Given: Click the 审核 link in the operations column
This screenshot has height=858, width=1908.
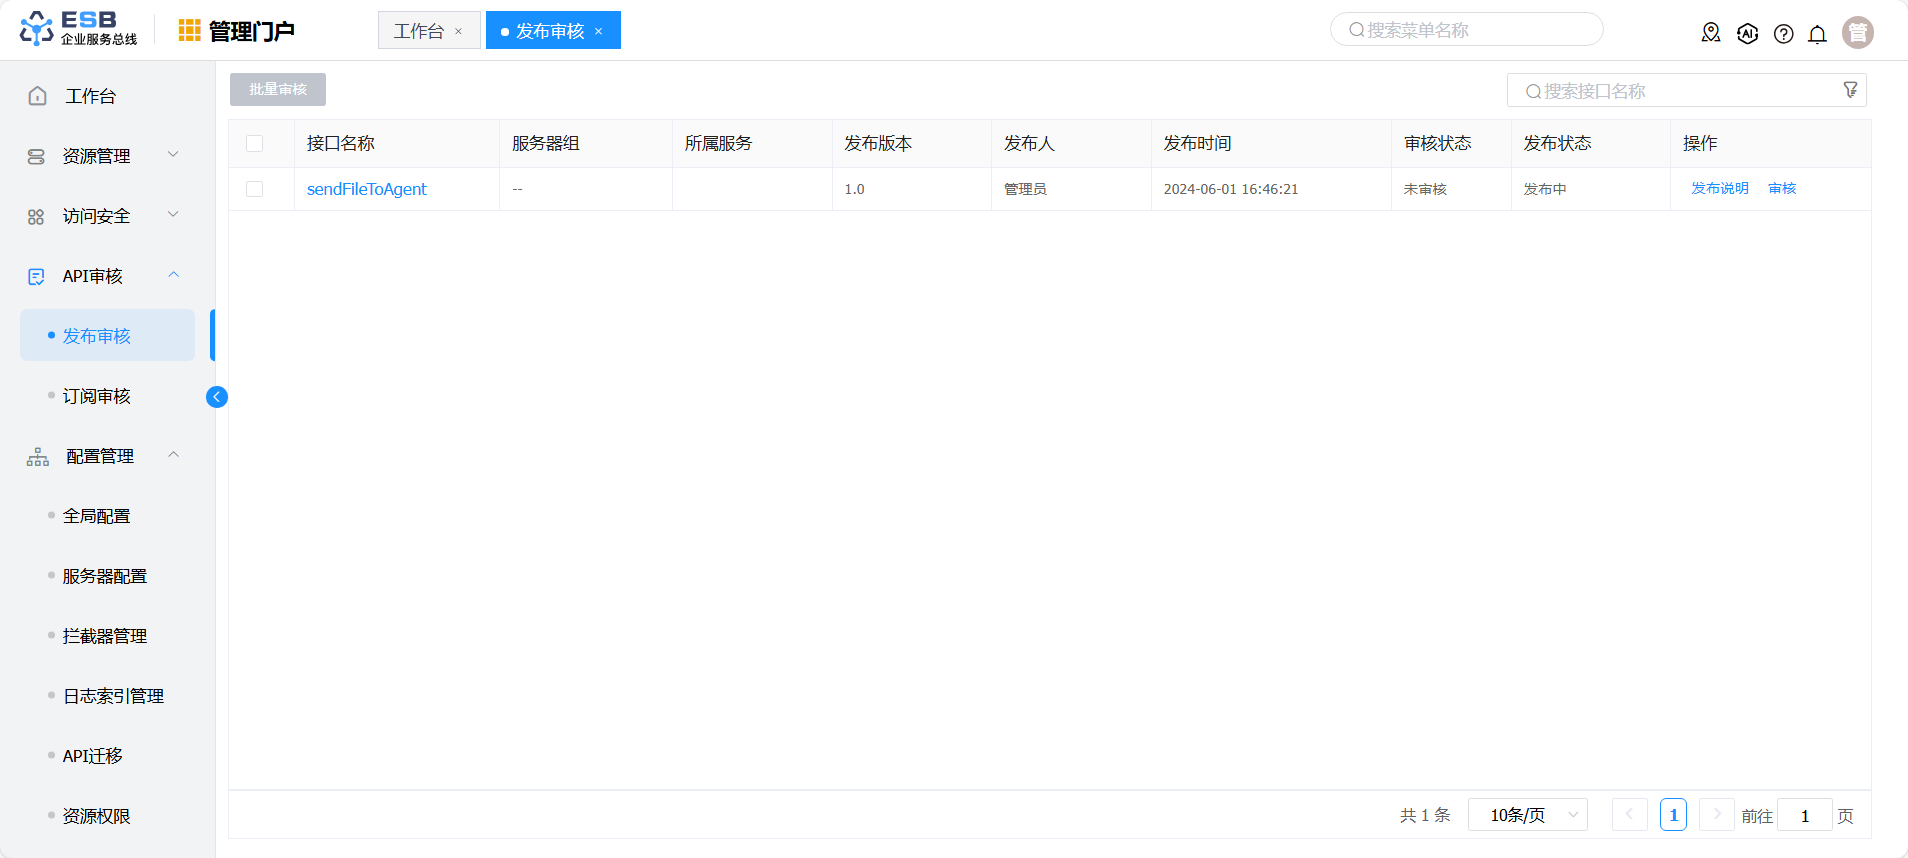Looking at the screenshot, I should coord(1782,188).
